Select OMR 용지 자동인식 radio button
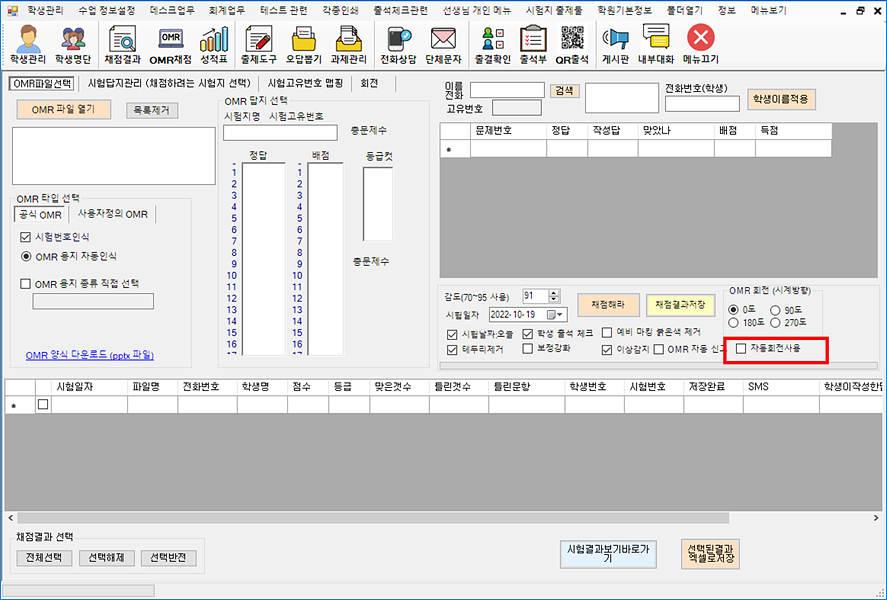The height and width of the screenshot is (600, 887). pos(26,256)
